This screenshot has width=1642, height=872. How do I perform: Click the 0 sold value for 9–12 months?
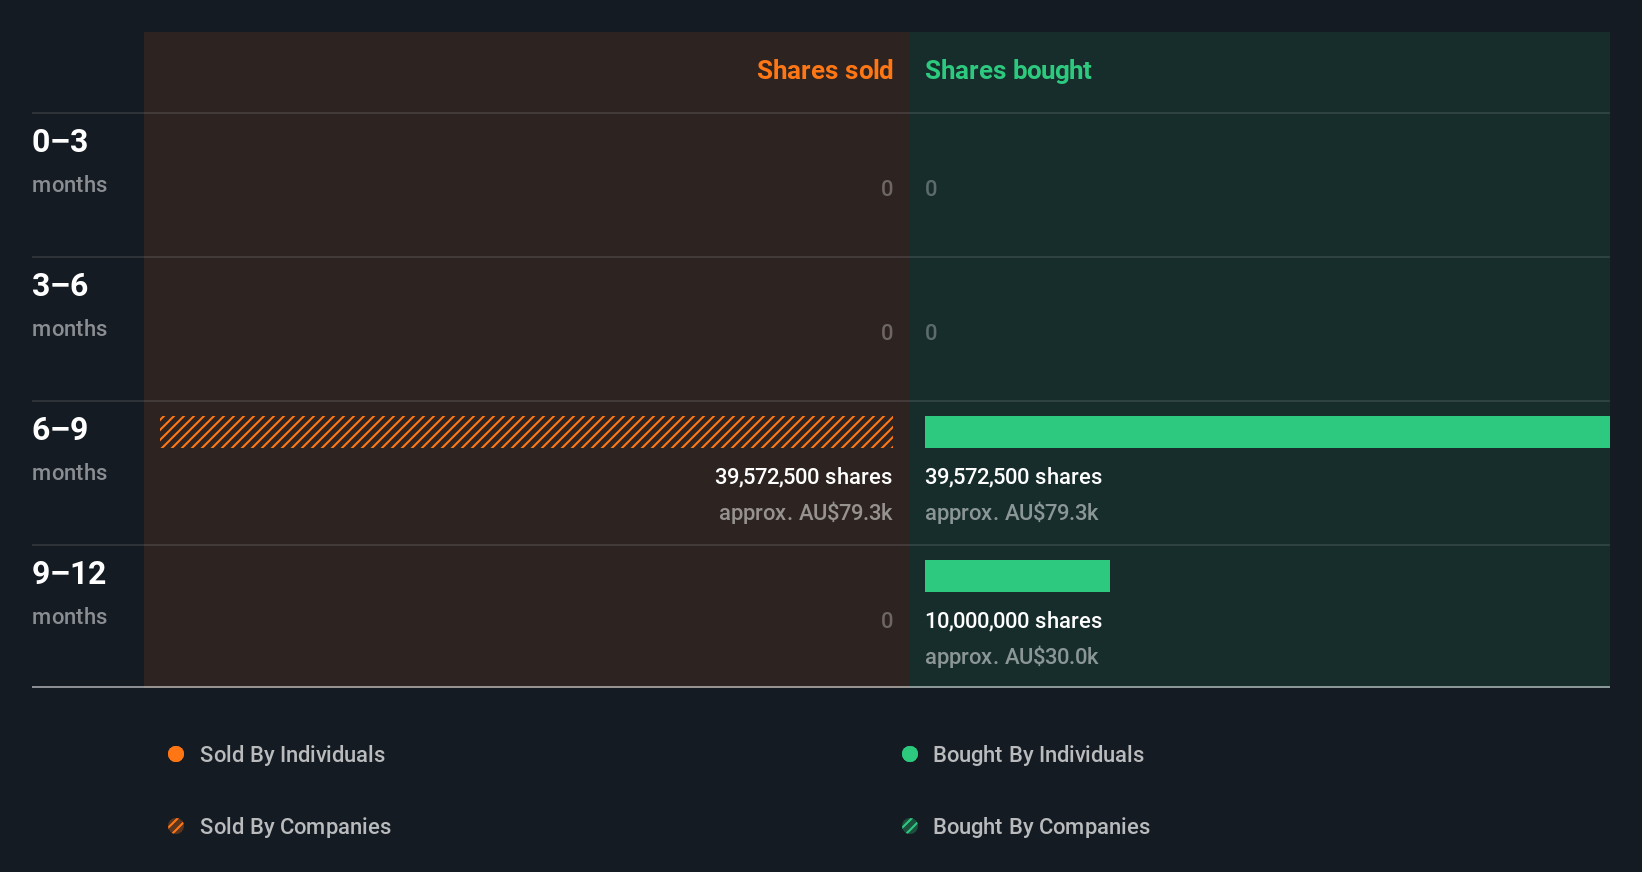887,621
